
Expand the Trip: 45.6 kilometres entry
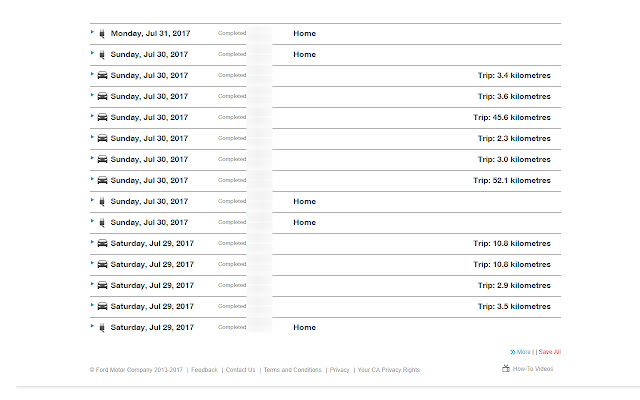click(92, 116)
